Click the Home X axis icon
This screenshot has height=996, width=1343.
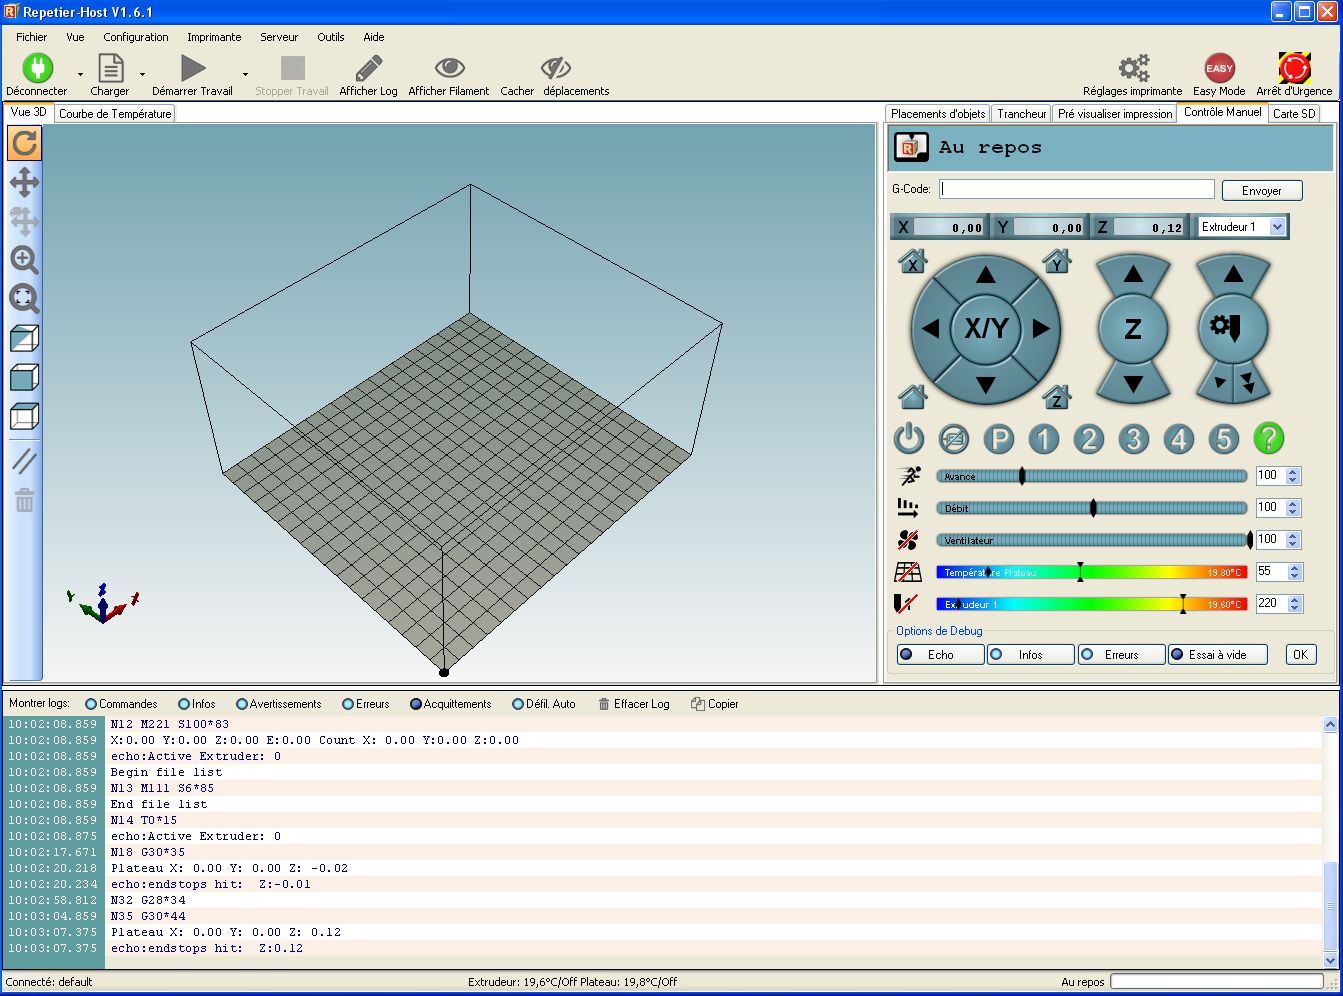pos(913,262)
